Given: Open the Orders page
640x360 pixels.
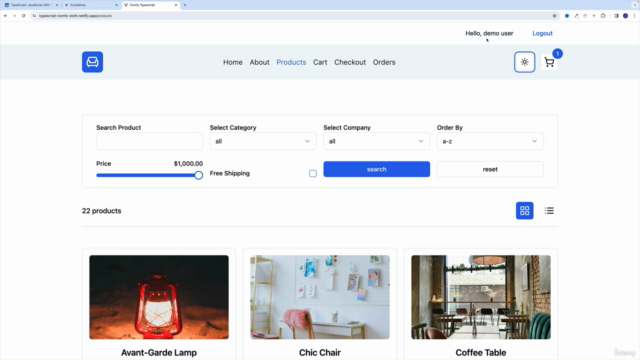Looking at the screenshot, I should click(384, 62).
